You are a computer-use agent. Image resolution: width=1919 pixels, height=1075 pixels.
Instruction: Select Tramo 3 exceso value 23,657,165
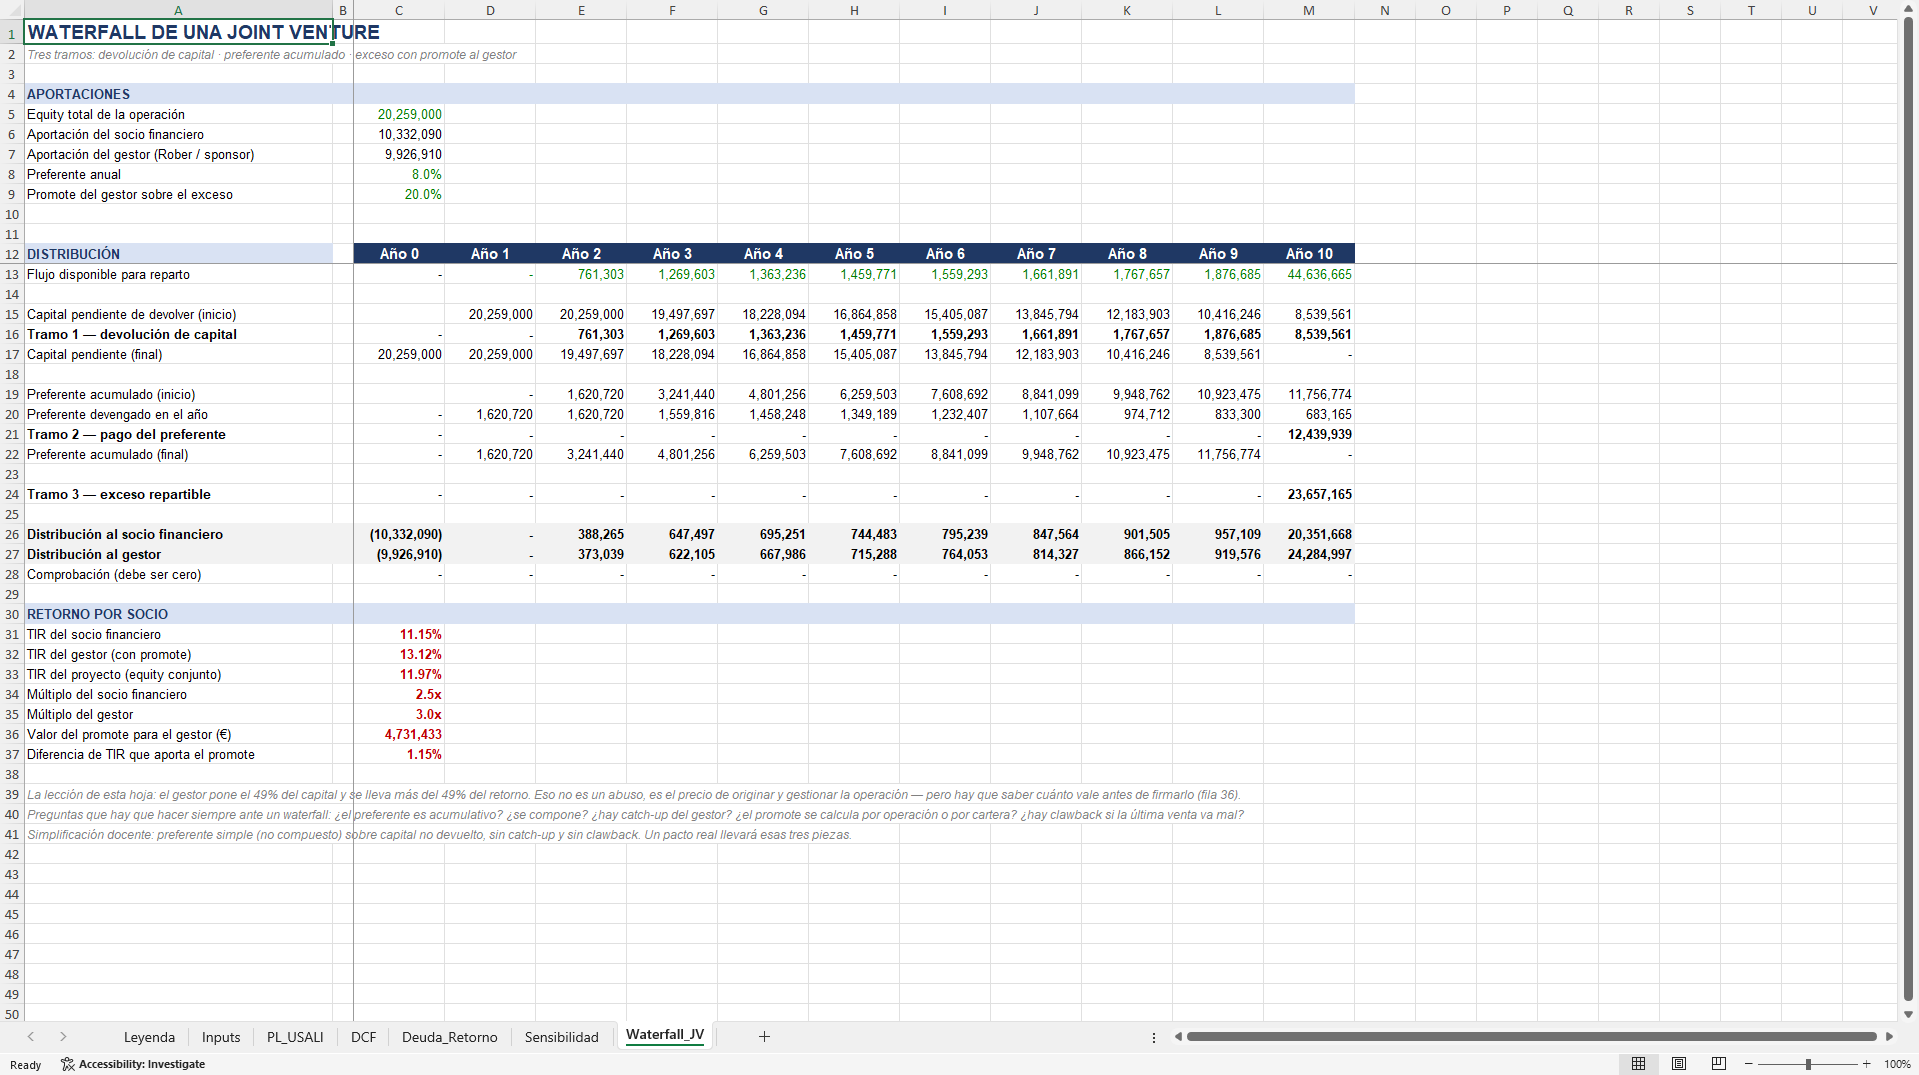tap(1309, 494)
